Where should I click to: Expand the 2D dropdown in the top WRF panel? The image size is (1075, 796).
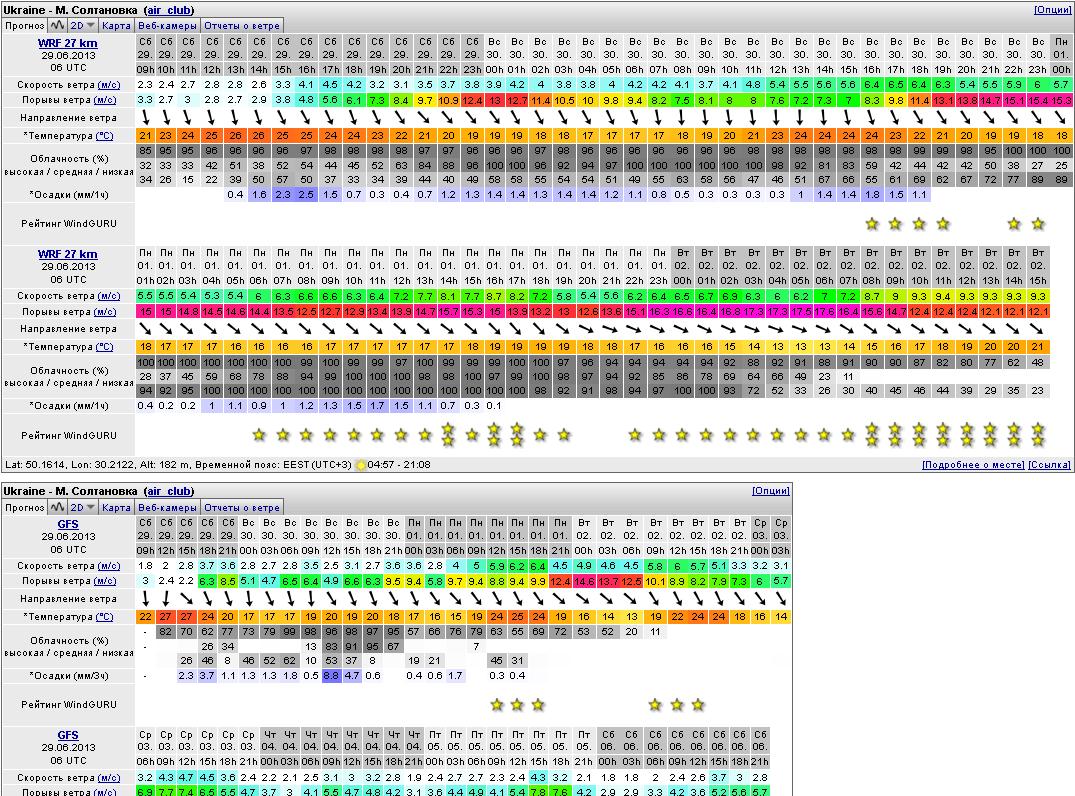coord(83,25)
